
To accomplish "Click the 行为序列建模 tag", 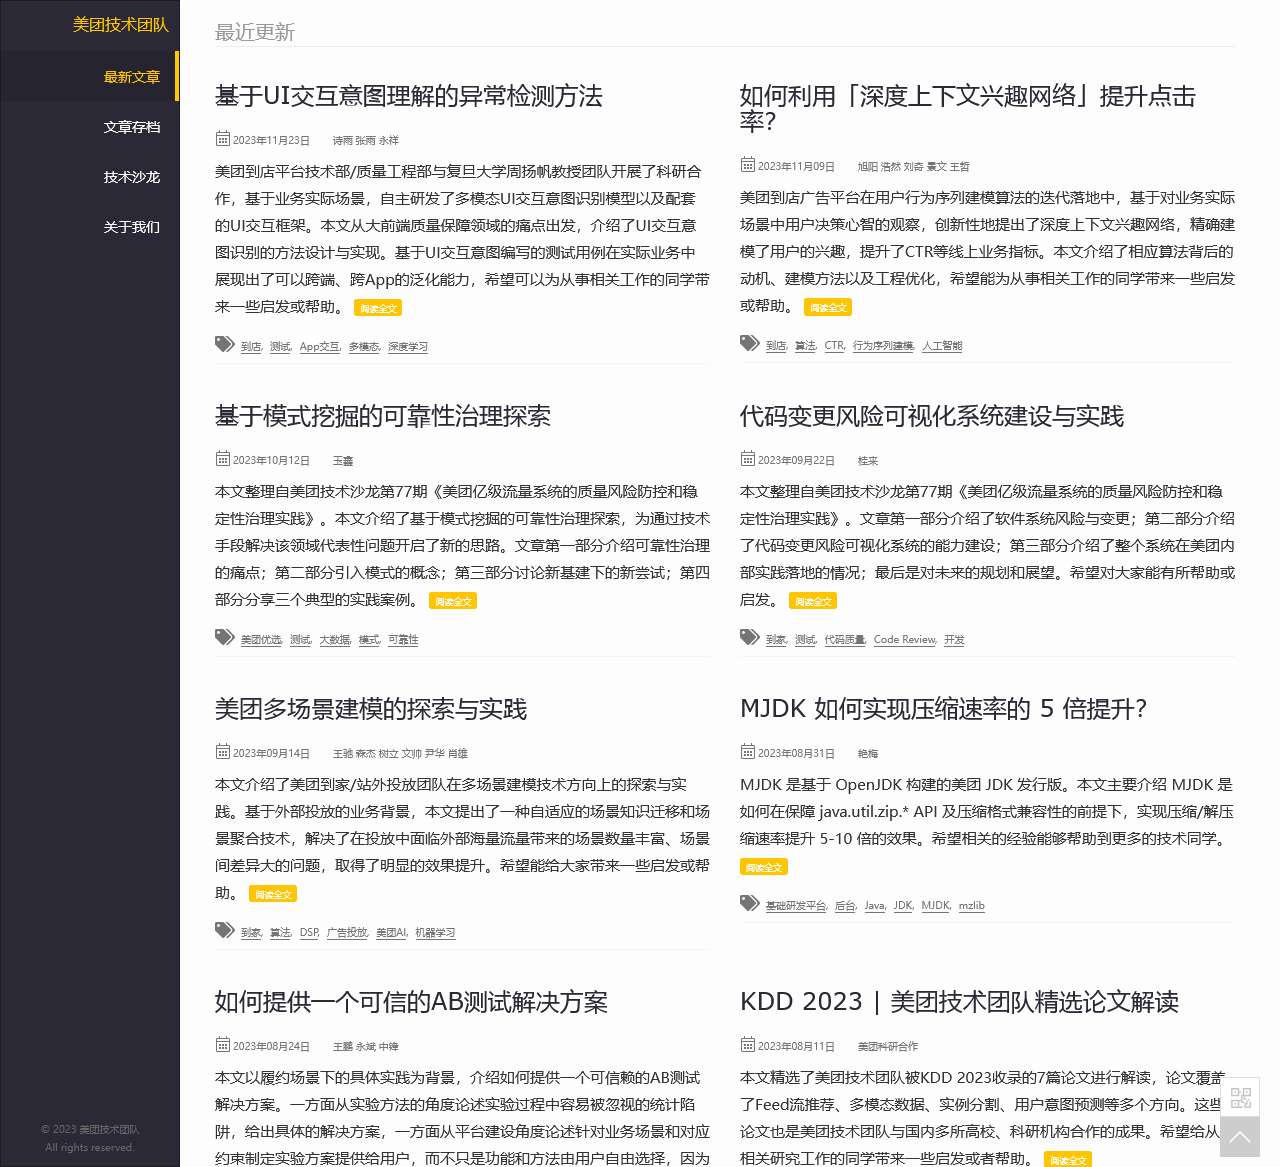I will coord(883,345).
